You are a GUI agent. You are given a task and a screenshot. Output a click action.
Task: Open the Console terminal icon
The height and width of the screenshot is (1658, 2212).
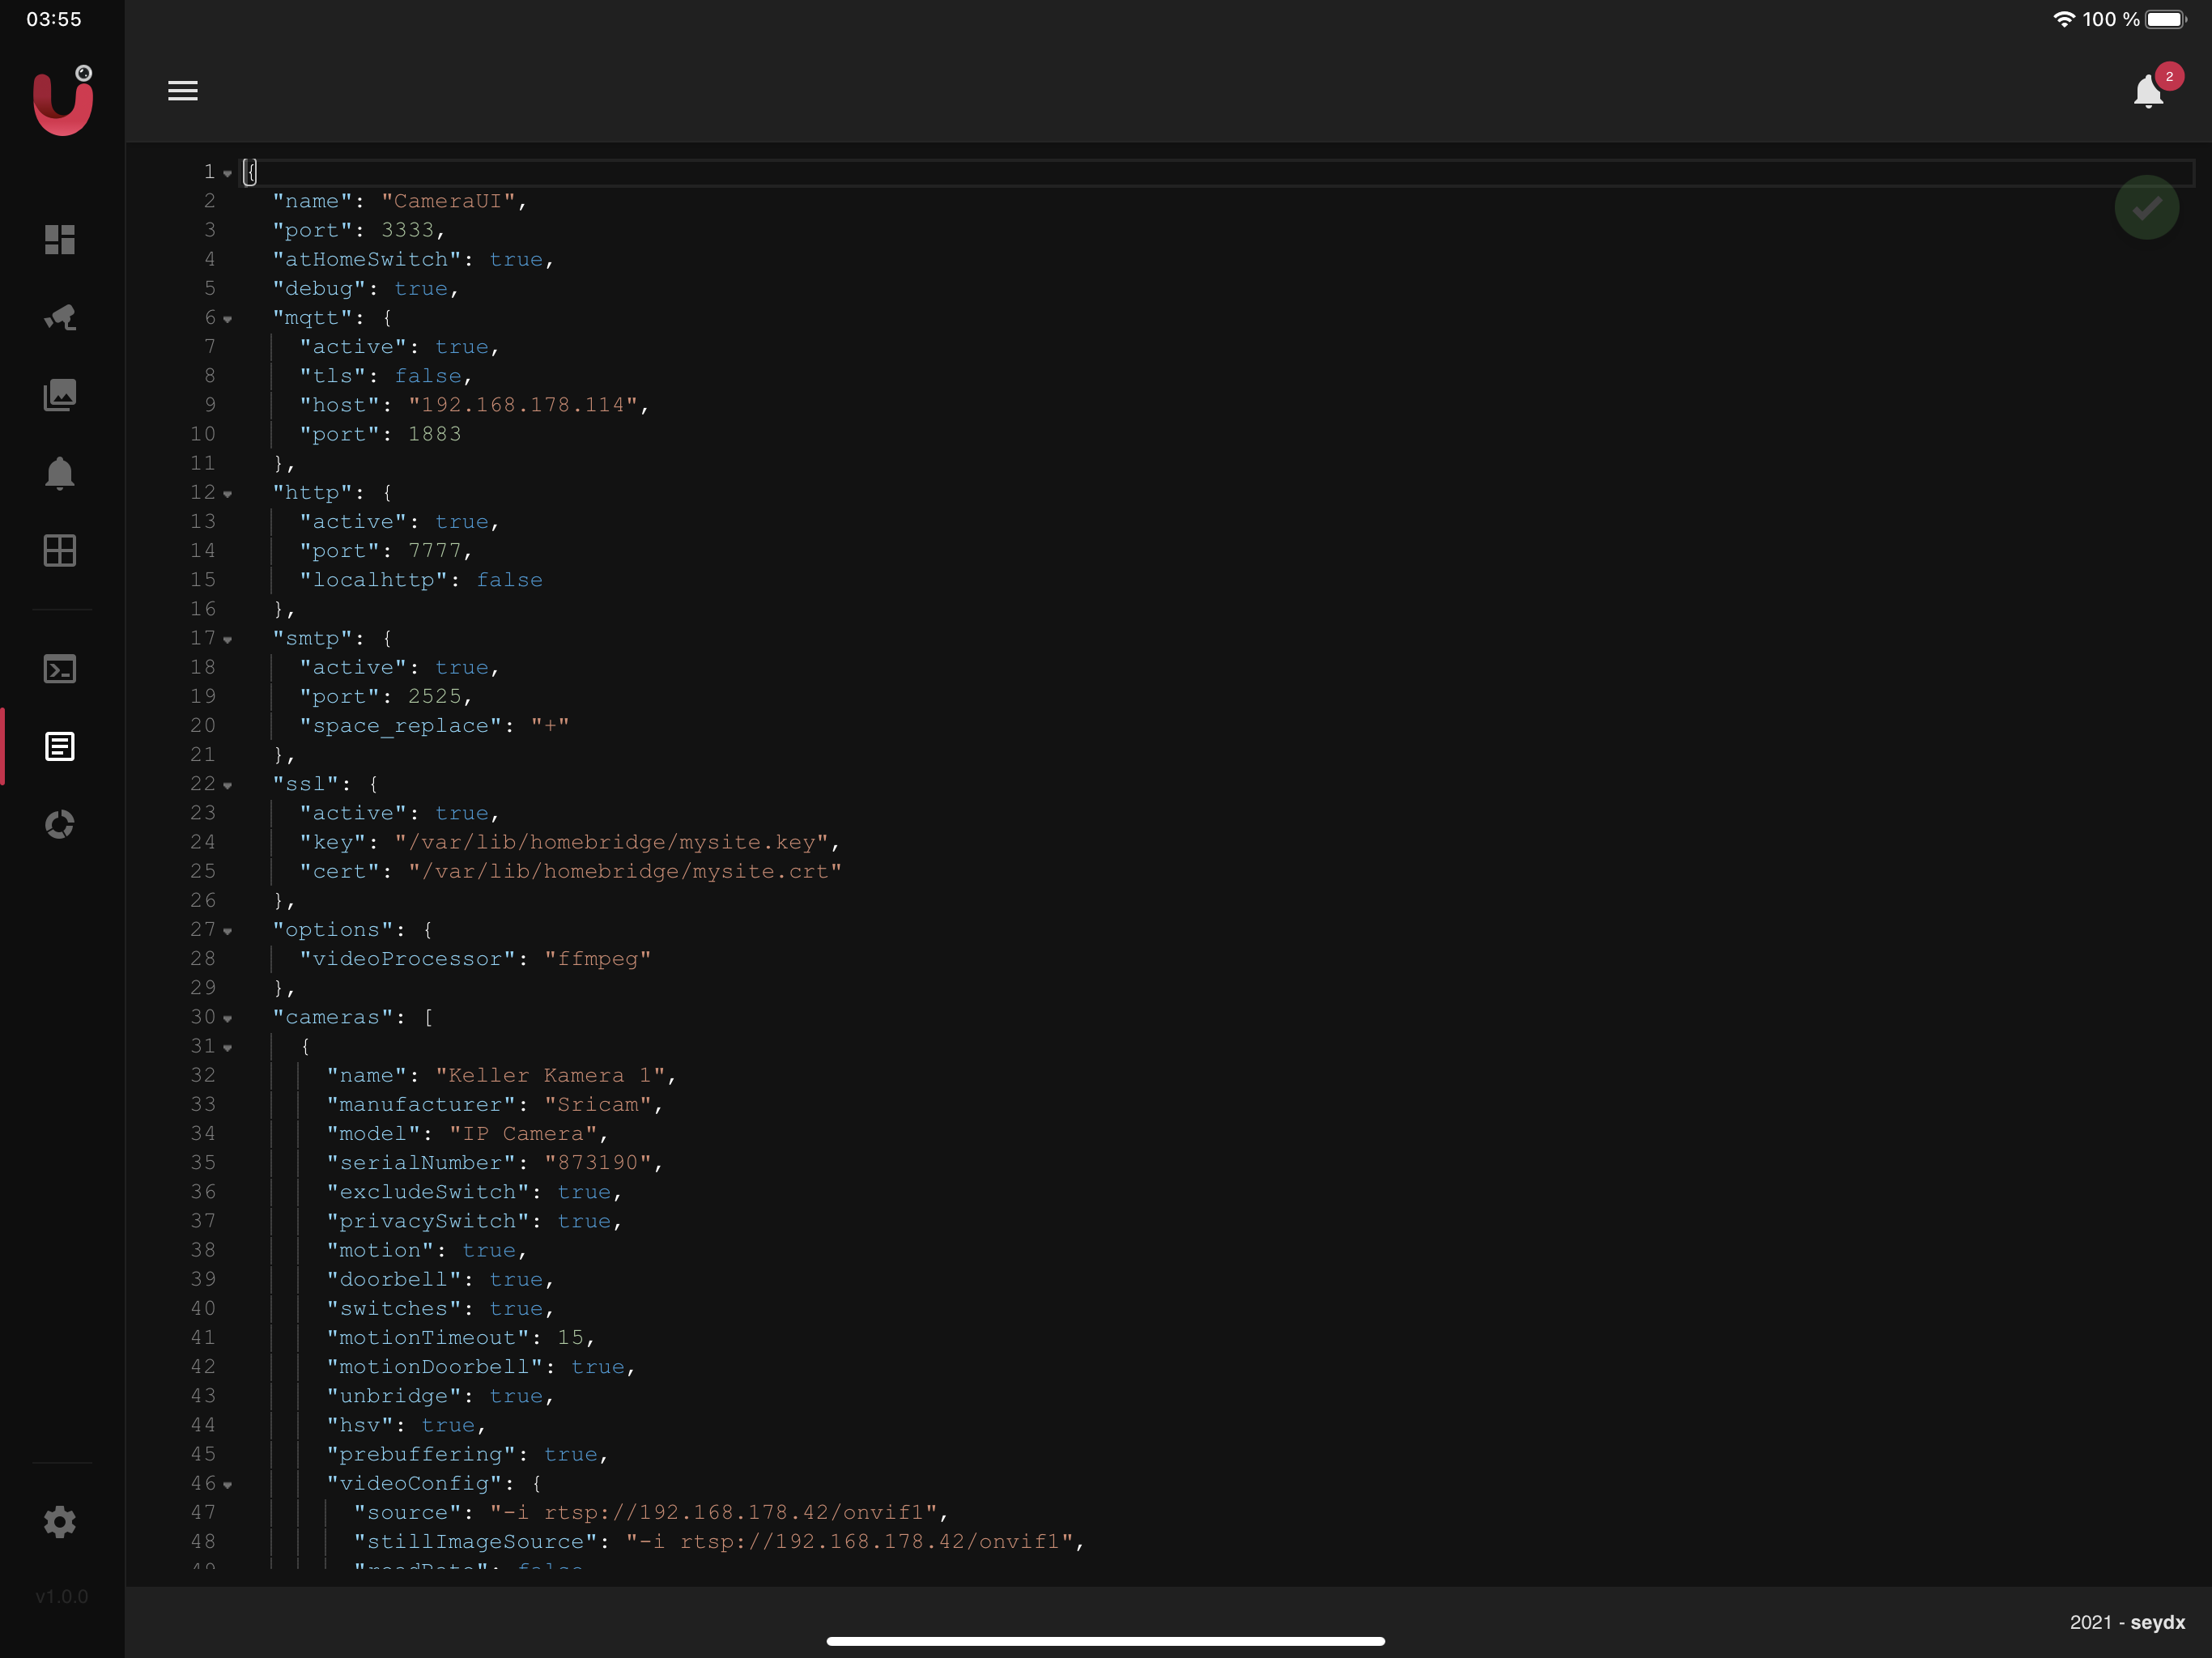(x=60, y=669)
